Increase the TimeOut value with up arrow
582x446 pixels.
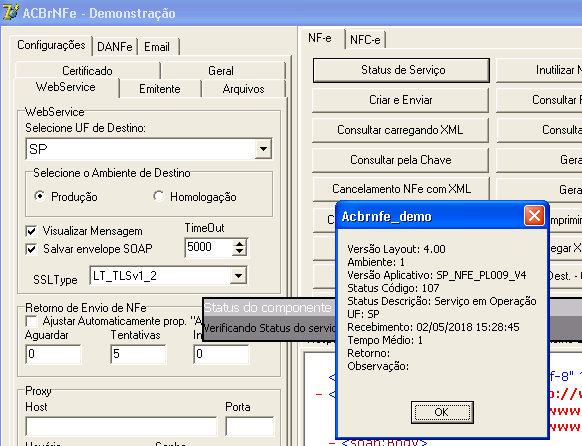[x=240, y=243]
